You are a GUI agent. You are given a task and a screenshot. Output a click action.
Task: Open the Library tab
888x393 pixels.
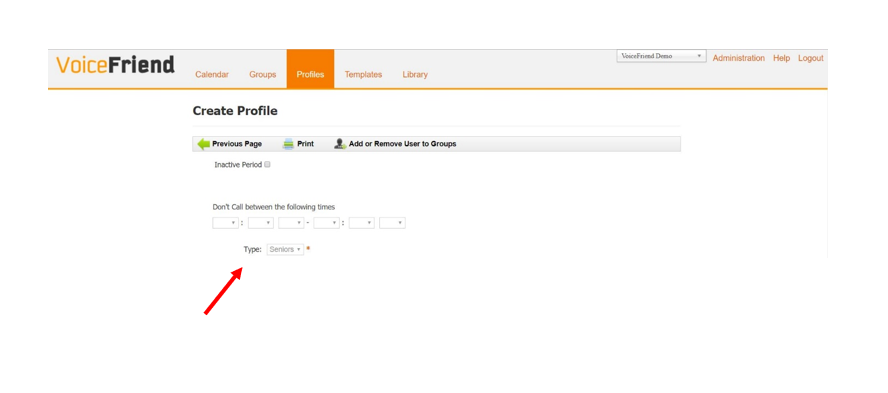point(415,75)
